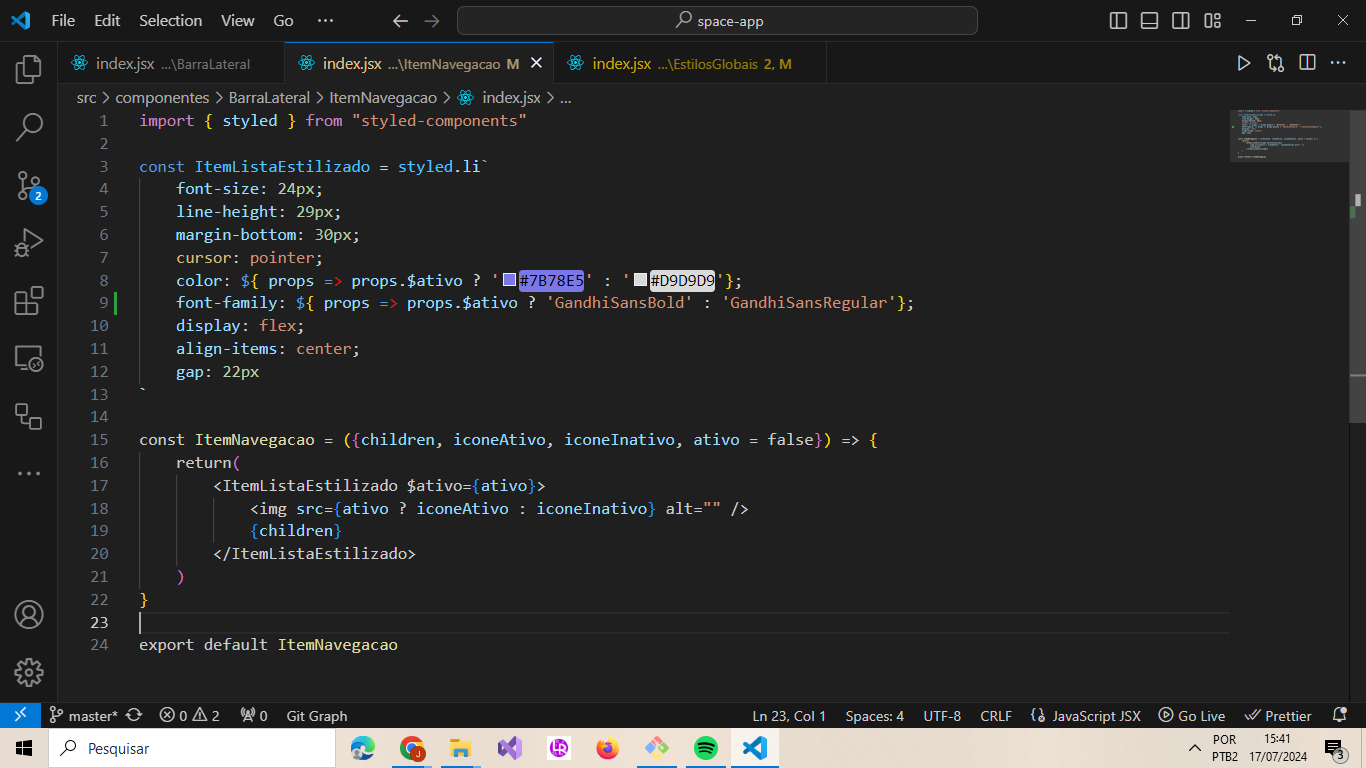This screenshot has height=768, width=1366.
Task: Open the Extensions view
Action: (29, 301)
